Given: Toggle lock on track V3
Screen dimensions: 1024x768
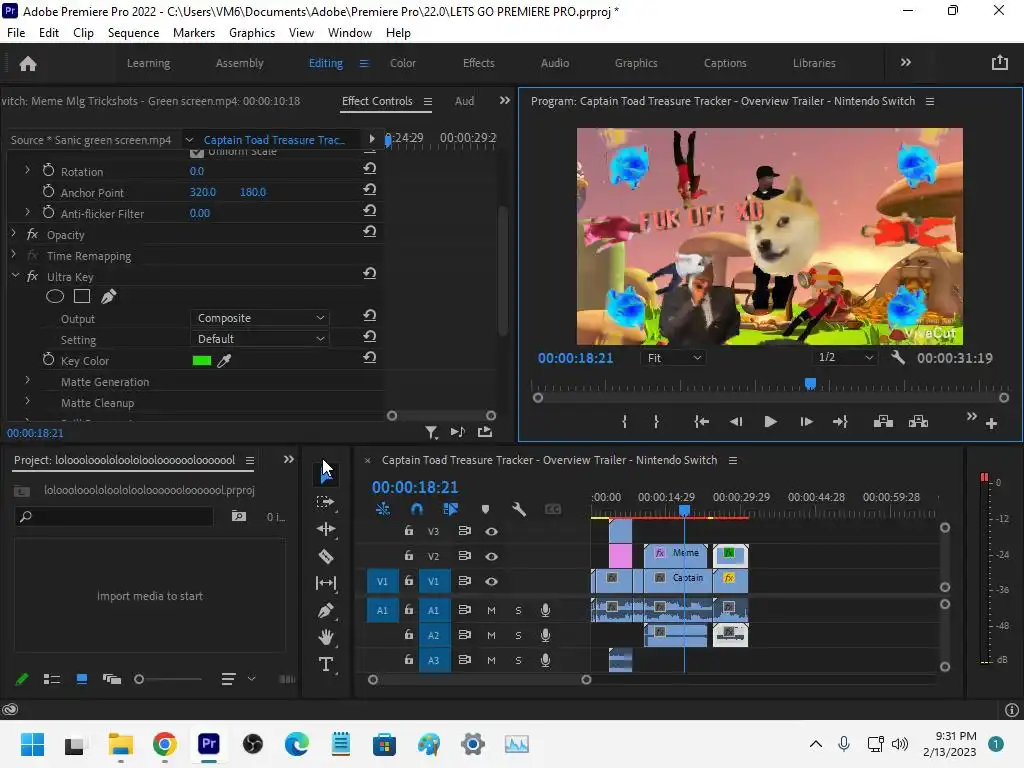Looking at the screenshot, I should point(408,531).
